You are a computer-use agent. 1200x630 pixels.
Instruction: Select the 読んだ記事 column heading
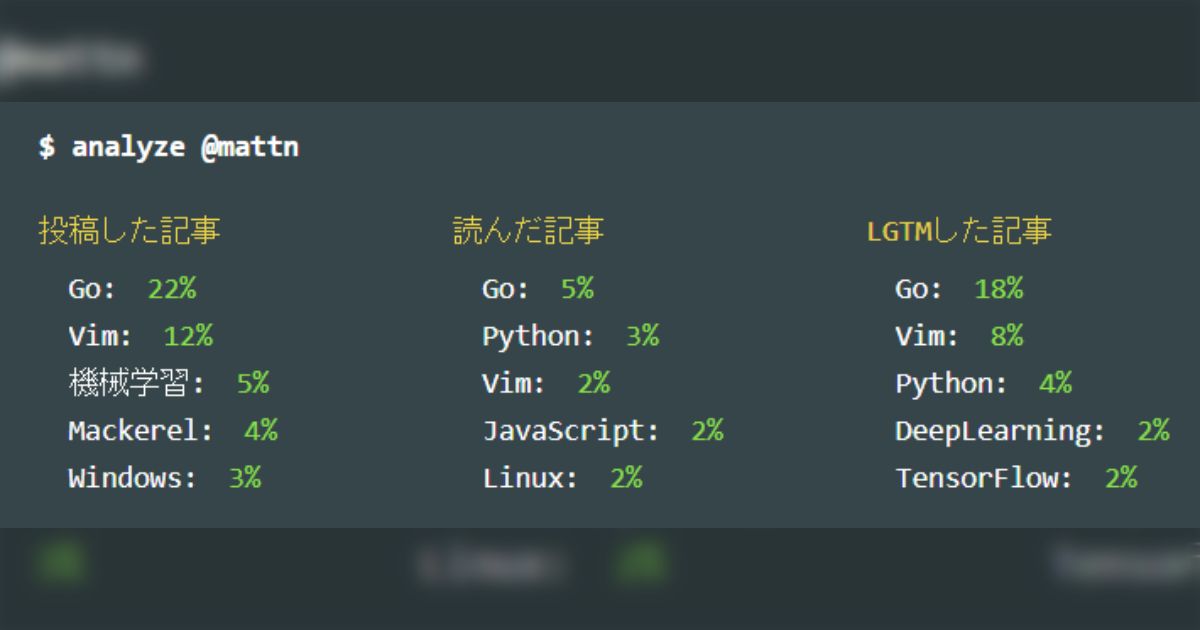pos(528,232)
